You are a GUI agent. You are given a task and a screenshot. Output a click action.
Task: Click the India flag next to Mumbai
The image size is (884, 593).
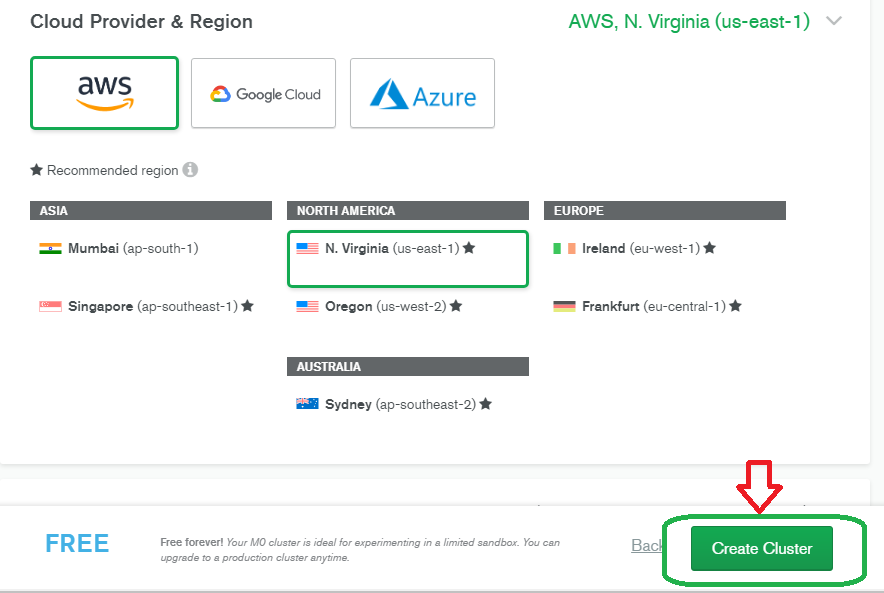click(x=50, y=249)
